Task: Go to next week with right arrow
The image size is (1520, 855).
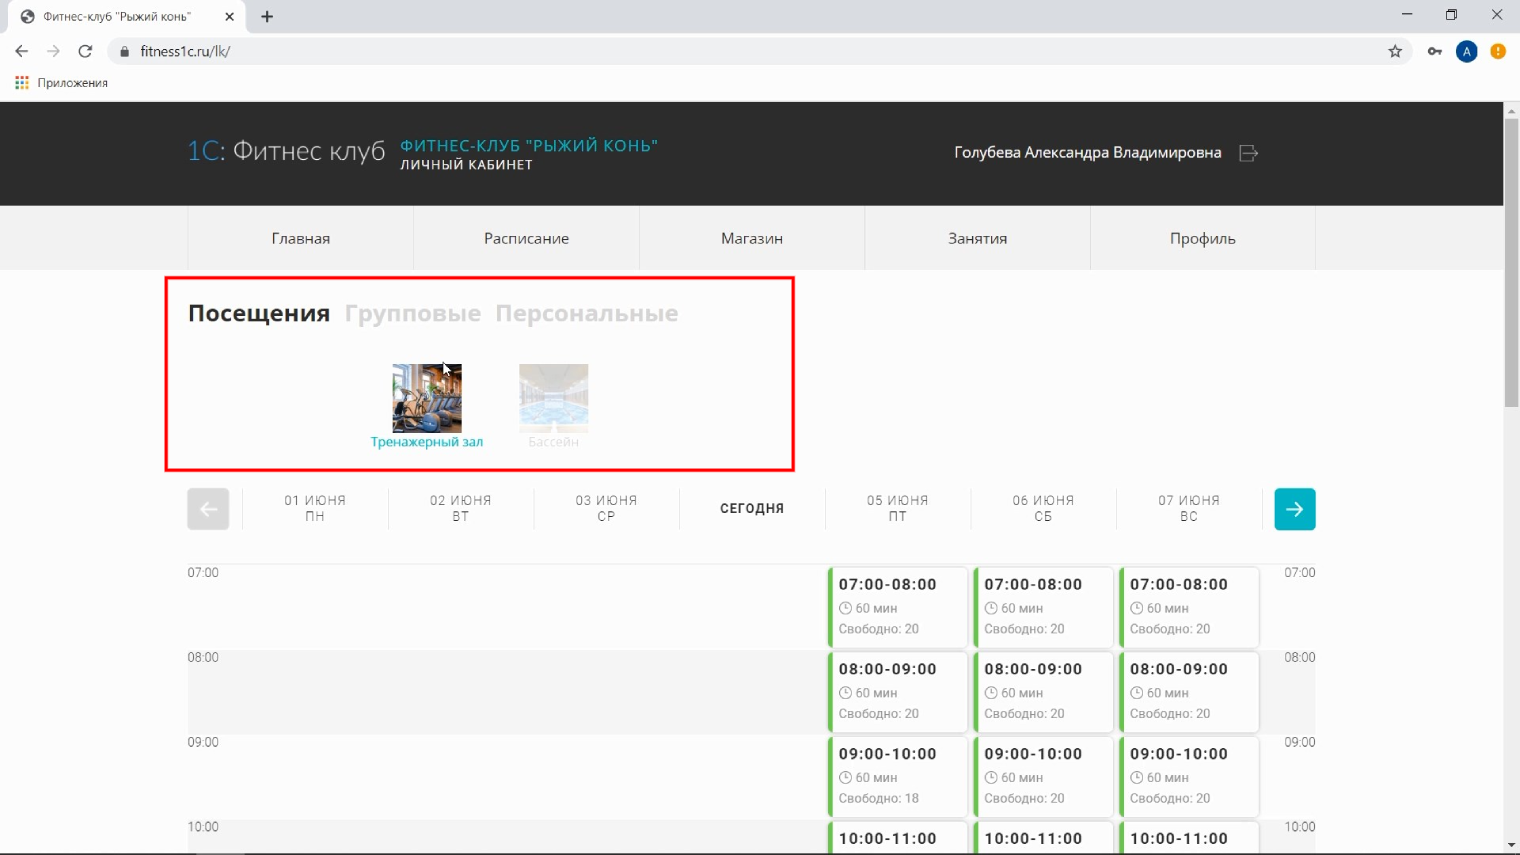Action: (1295, 509)
